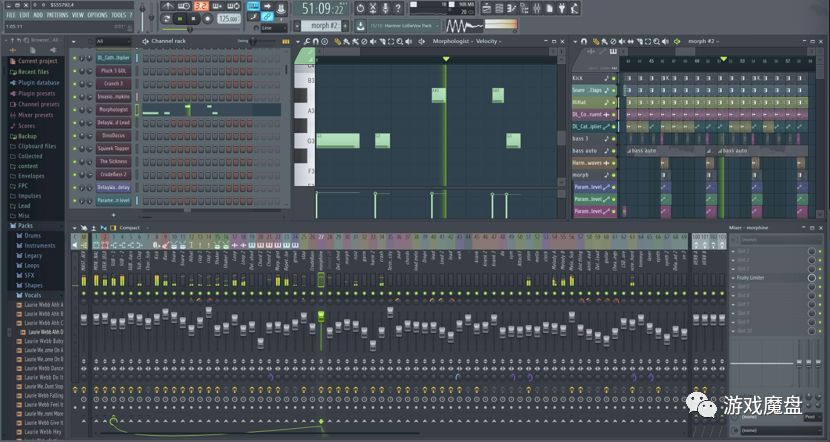Viewport: 830px width, 442px height.
Task: Open the PATTERNS menu
Action: click(58, 15)
